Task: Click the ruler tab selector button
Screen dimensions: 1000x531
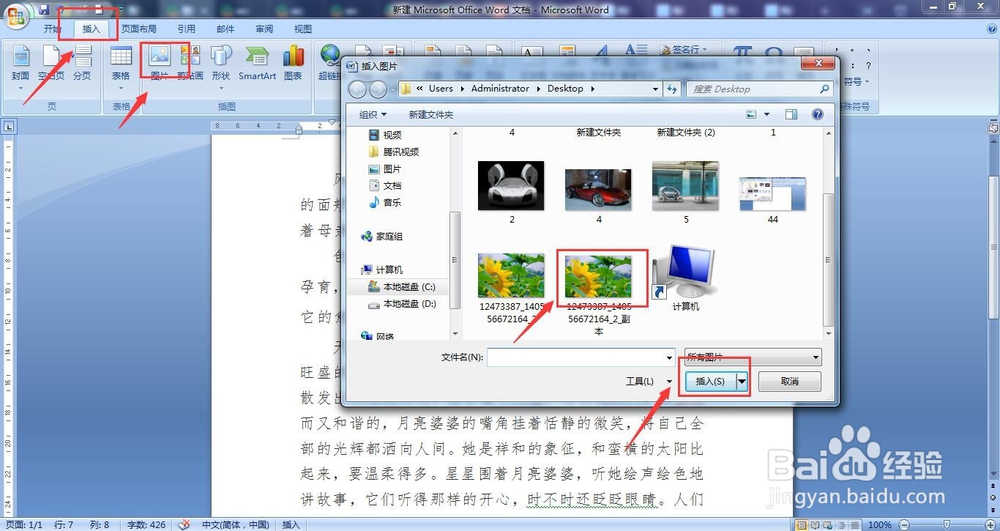Action: click(x=8, y=127)
